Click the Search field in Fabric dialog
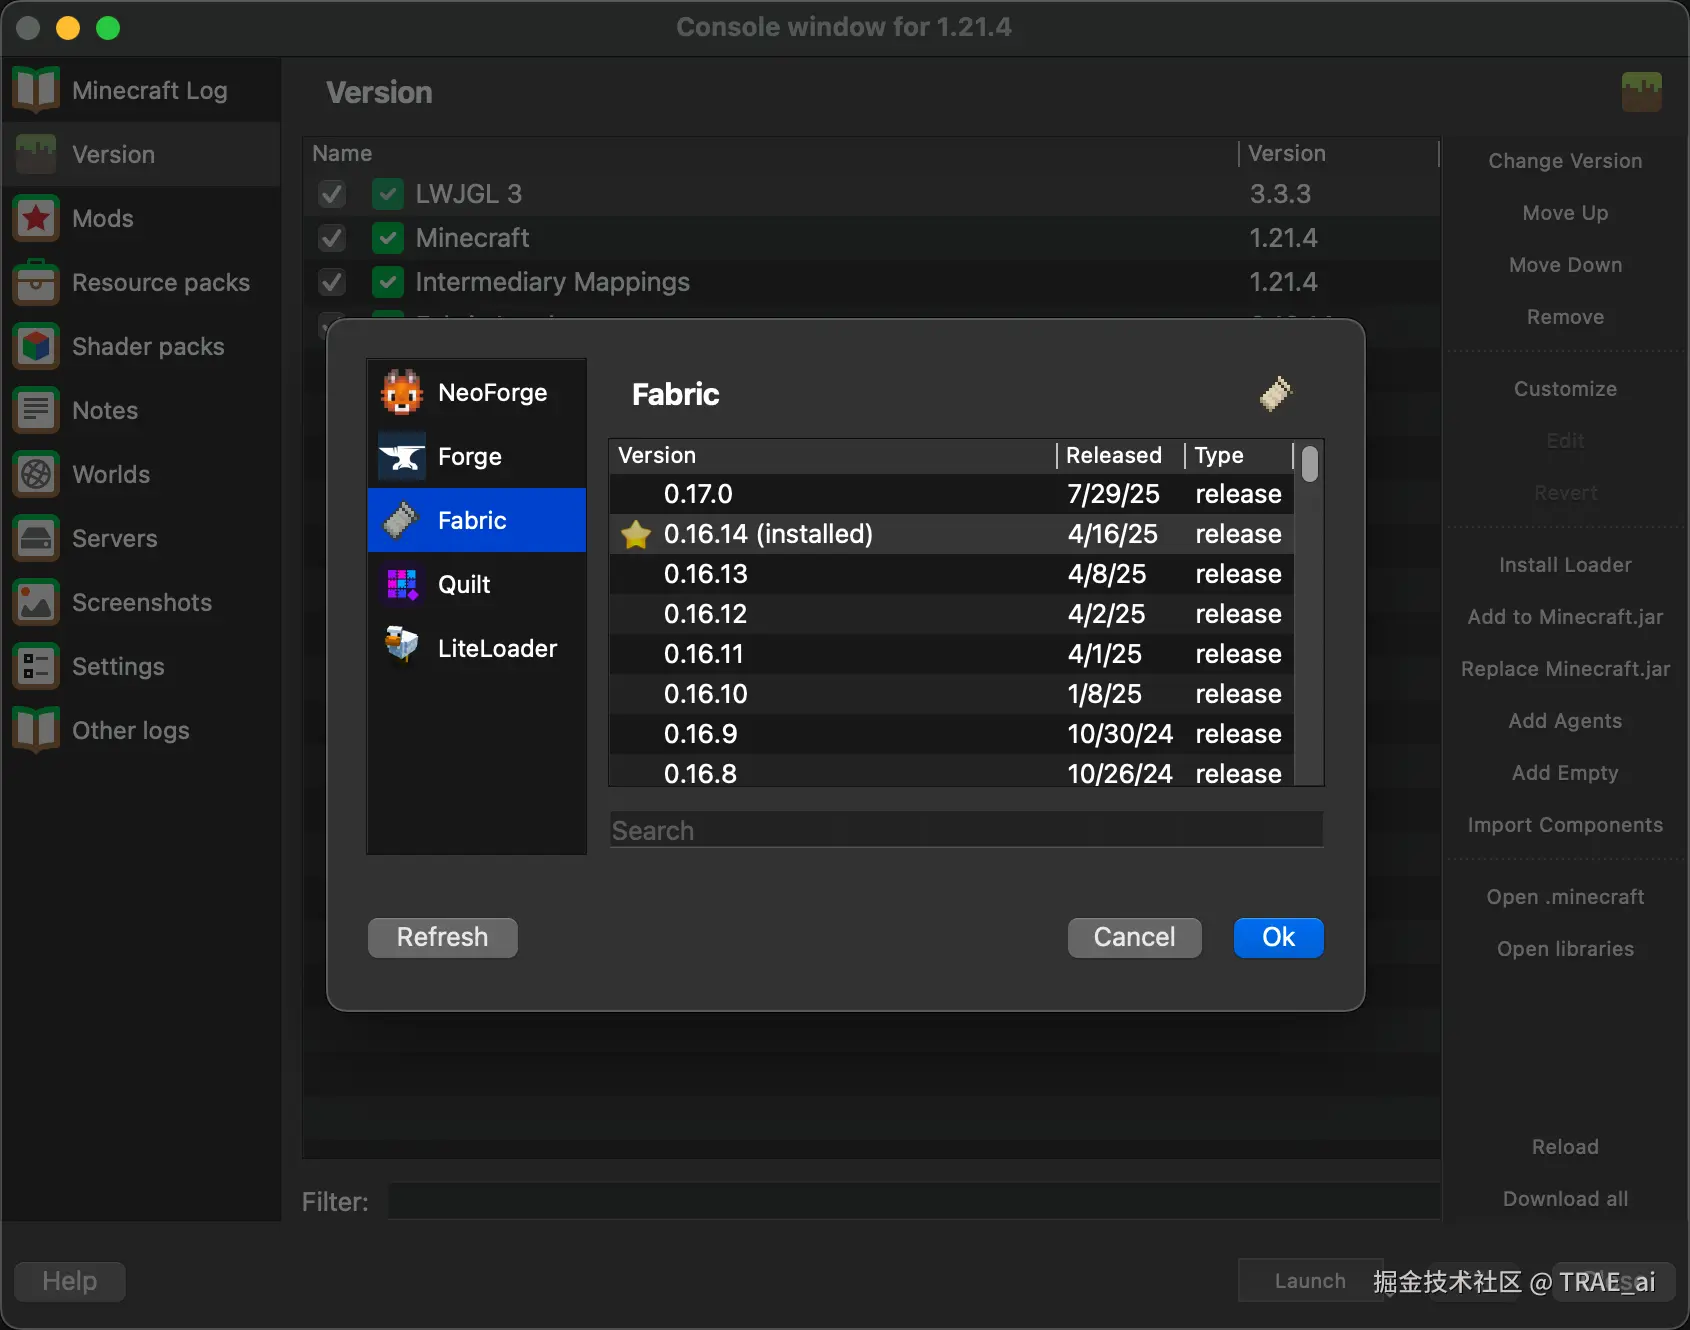This screenshot has width=1690, height=1330. pos(966,830)
